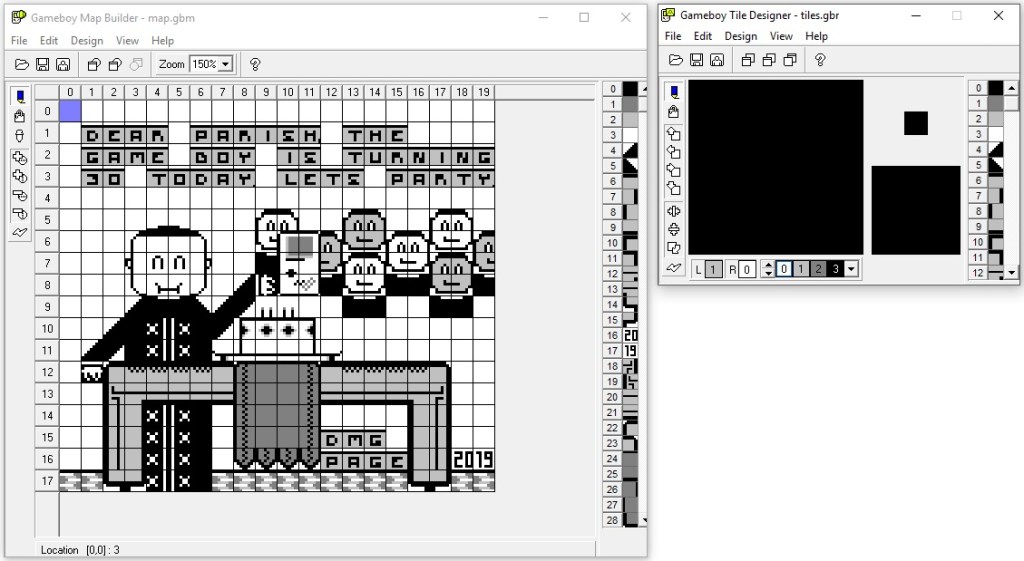1024x561 pixels.
Task: Pick color 0 swatch in Tile Designer palette
Action: [784, 269]
